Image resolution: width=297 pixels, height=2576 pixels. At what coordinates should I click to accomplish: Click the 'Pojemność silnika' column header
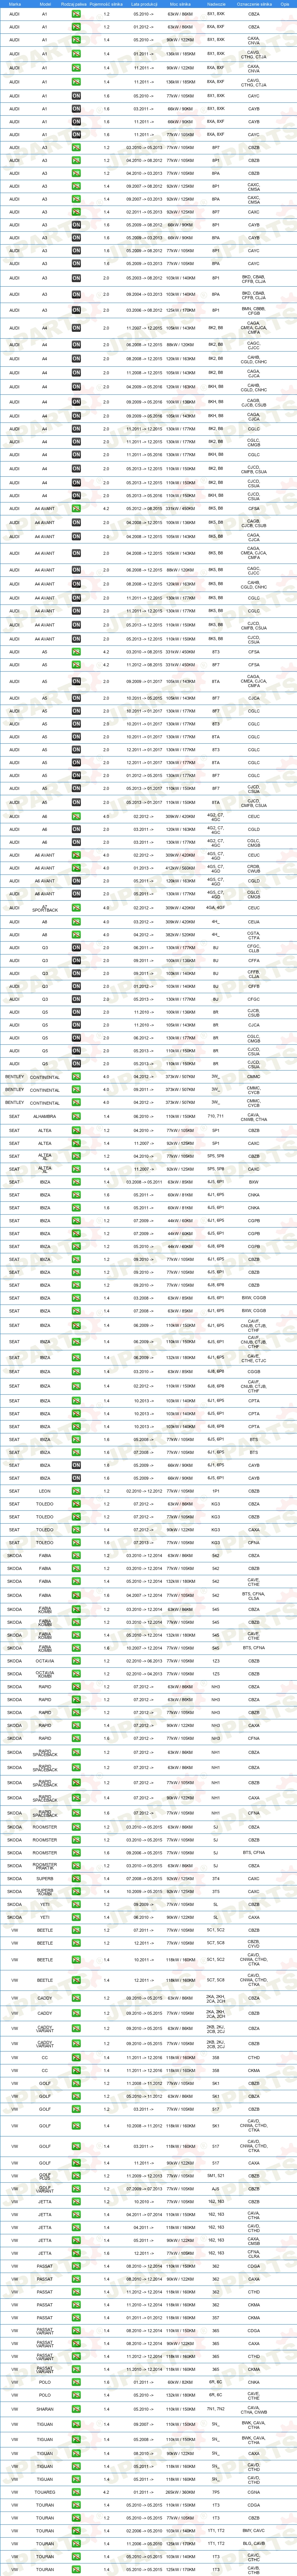tap(106, 4)
